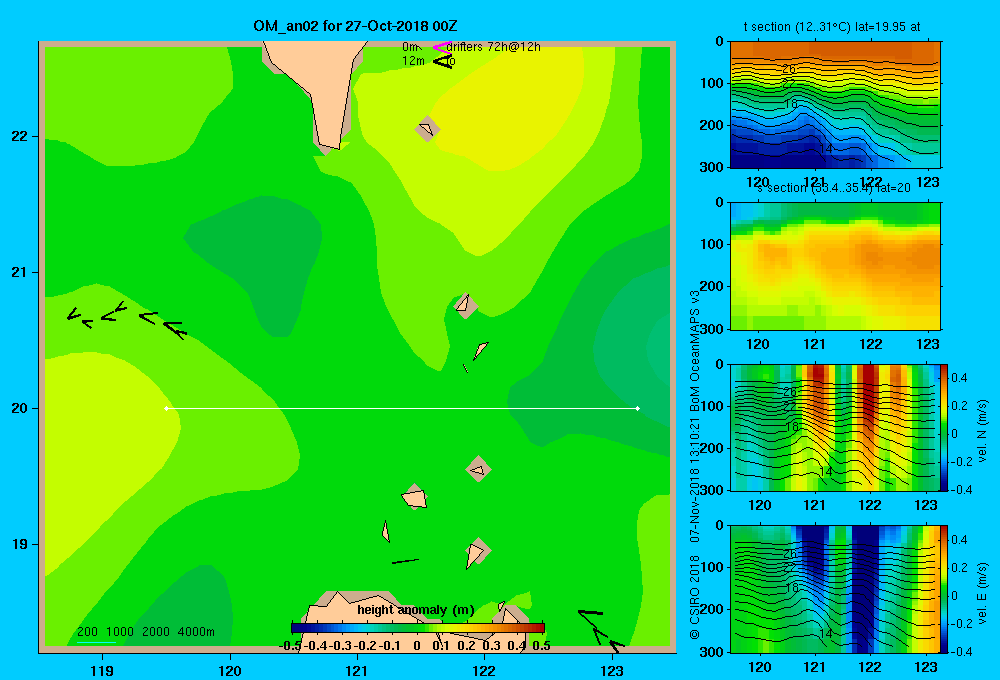Click the 'vel. E (m/s)' axis label
The width and height of the screenshot is (1000, 680).
pyautogui.click(x=982, y=592)
